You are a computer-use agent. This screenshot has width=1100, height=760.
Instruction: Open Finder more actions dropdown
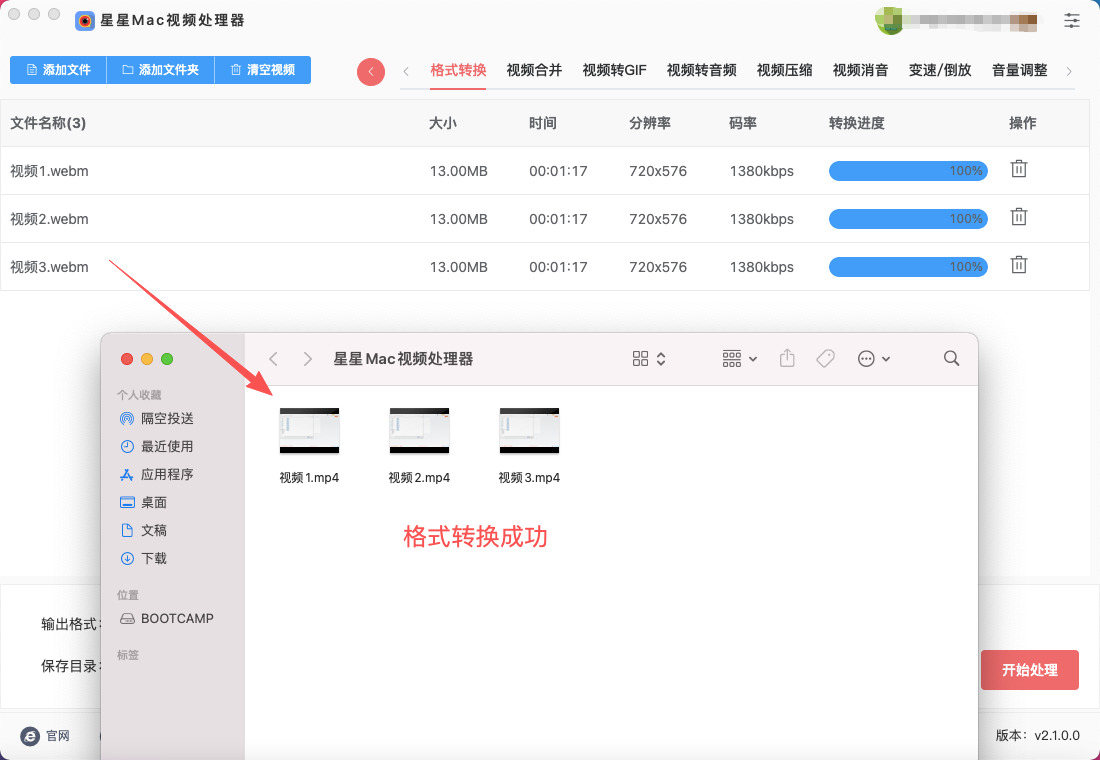874,359
